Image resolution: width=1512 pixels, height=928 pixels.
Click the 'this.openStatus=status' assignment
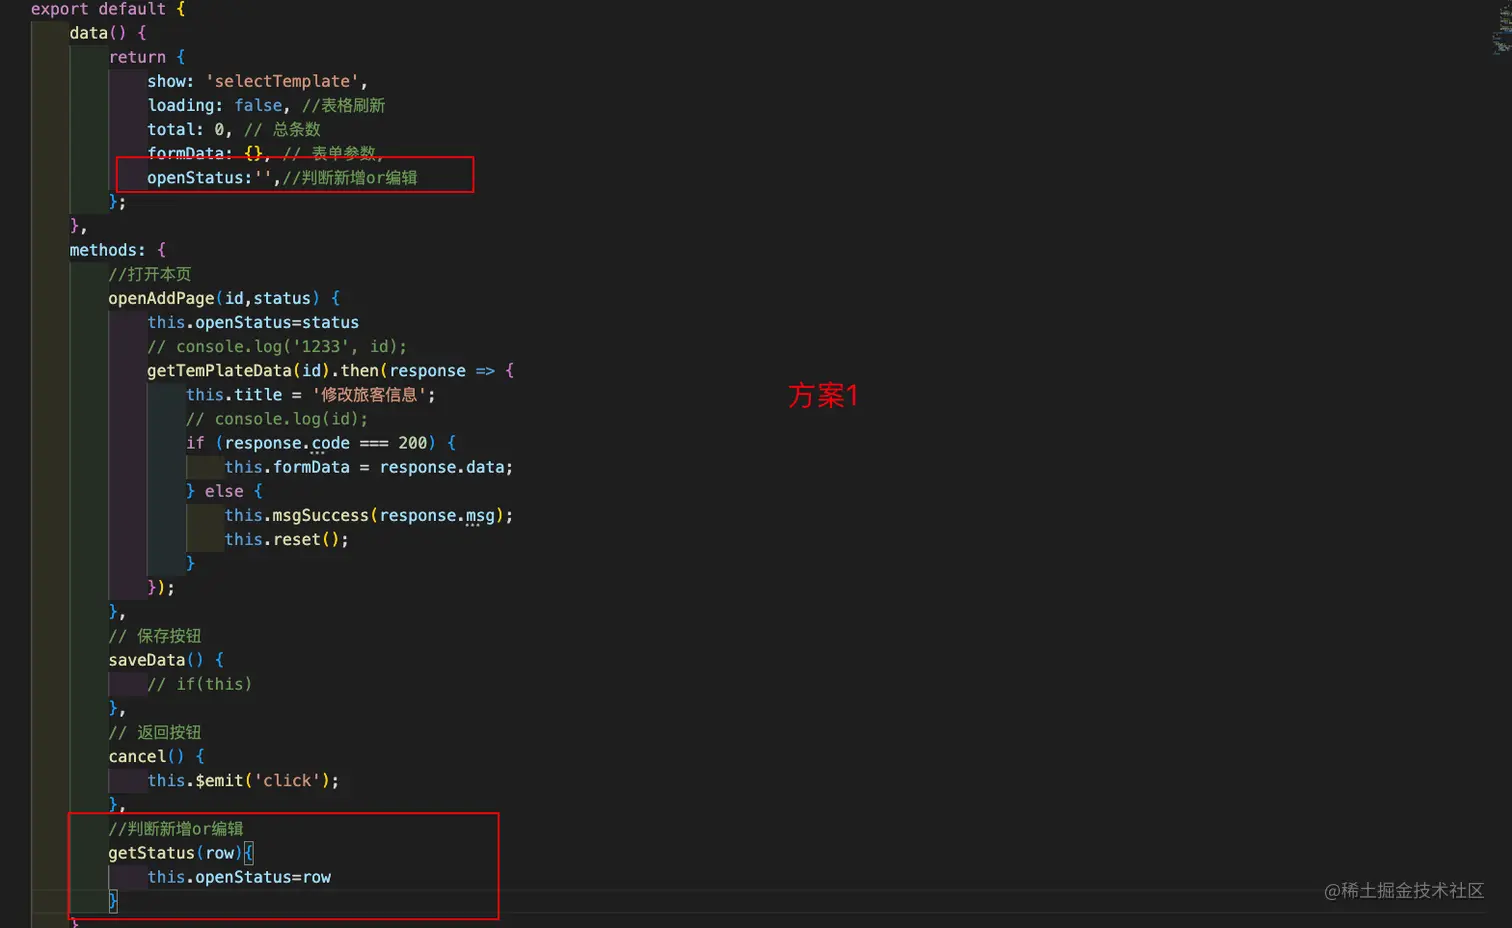pos(253,322)
